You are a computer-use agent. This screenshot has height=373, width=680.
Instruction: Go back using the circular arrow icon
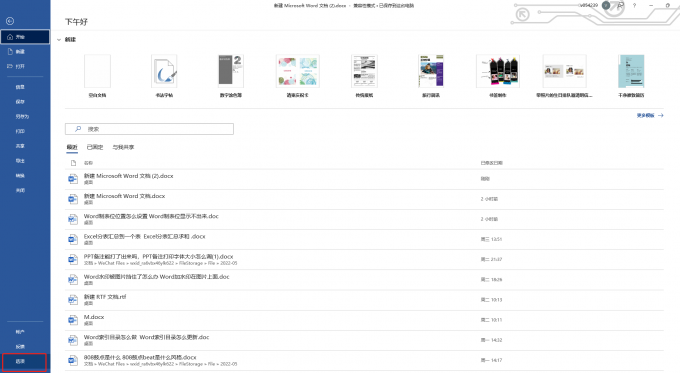tap(10, 21)
